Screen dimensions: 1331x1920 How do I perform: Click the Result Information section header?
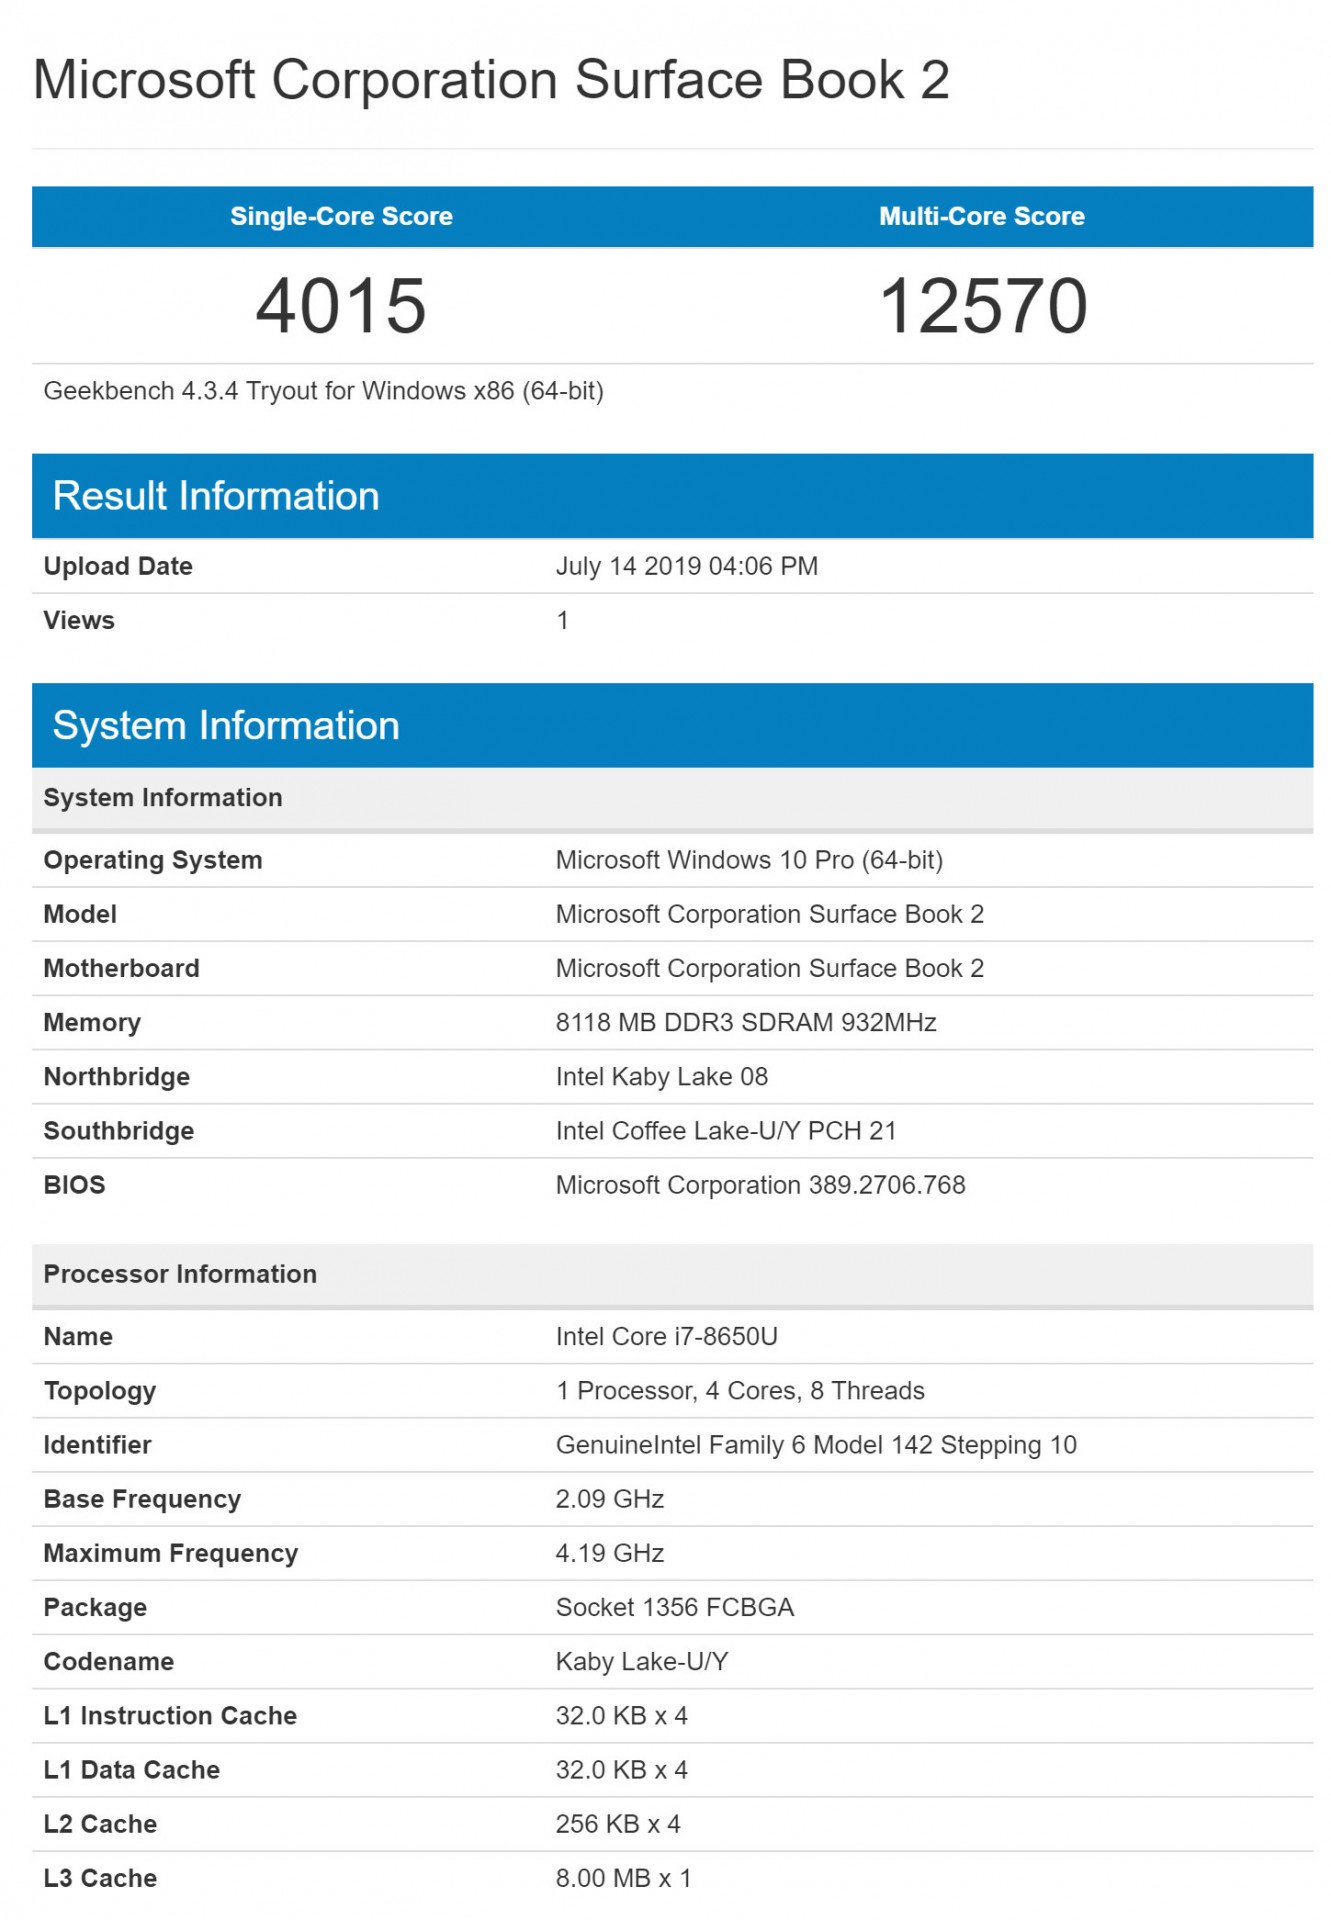[672, 496]
